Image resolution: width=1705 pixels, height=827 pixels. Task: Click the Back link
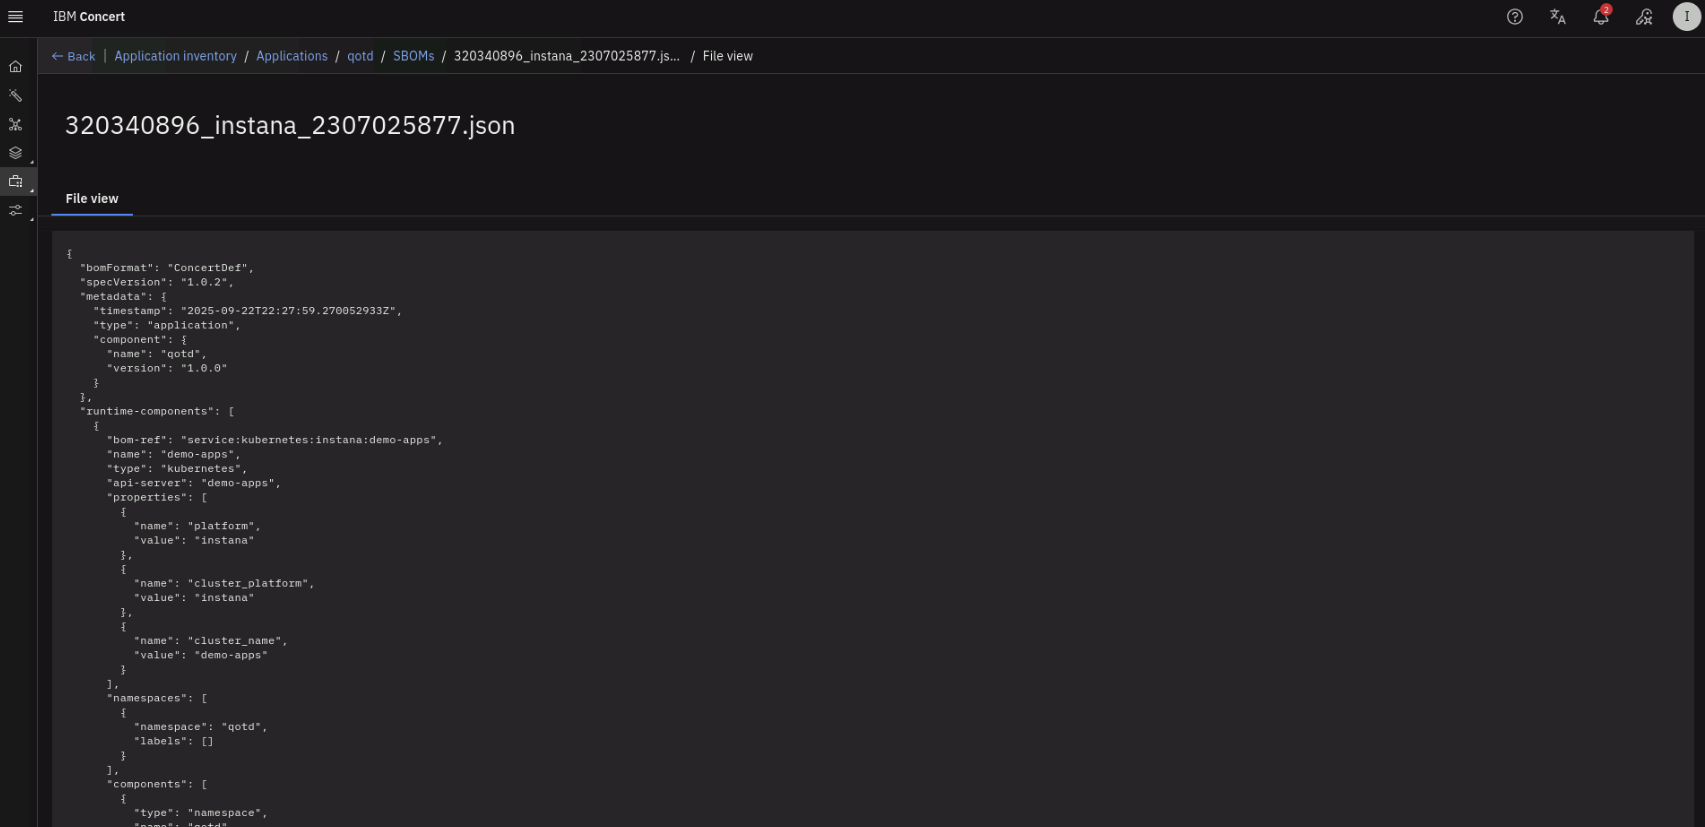pos(74,57)
